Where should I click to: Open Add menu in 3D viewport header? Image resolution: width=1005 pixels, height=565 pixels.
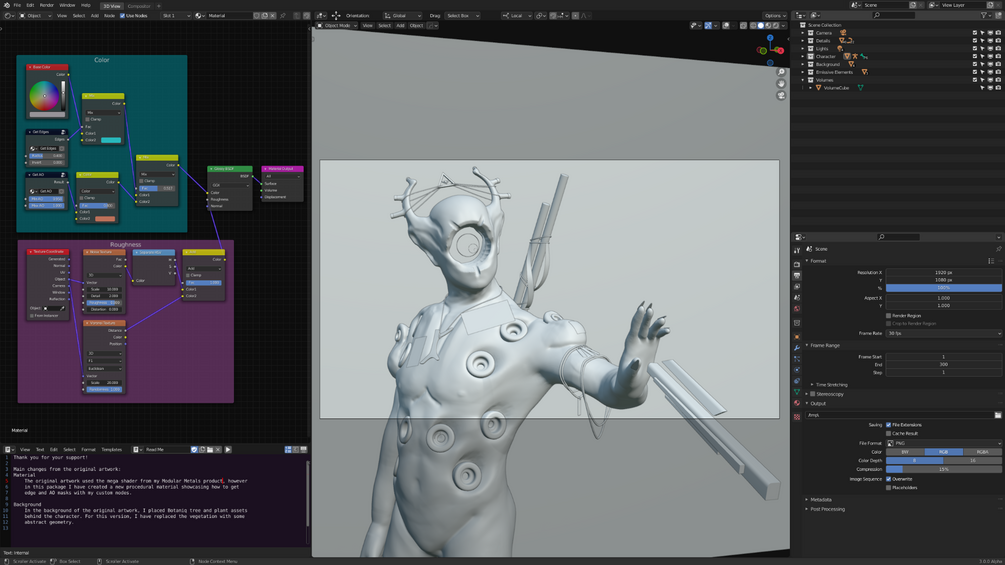tap(400, 26)
